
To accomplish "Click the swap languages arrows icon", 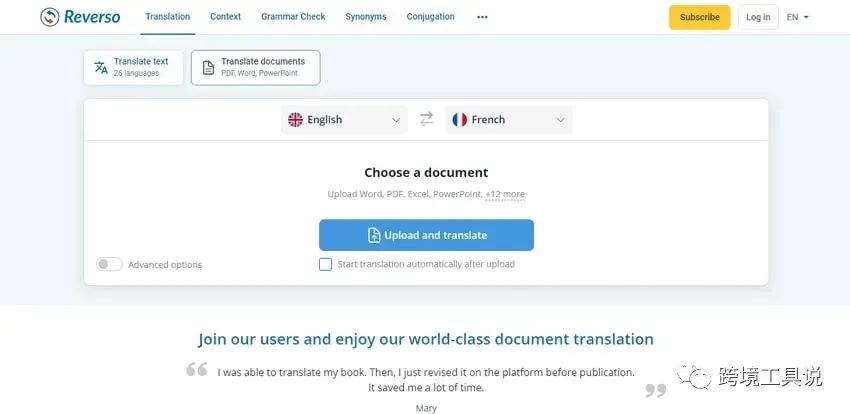I will pos(426,119).
